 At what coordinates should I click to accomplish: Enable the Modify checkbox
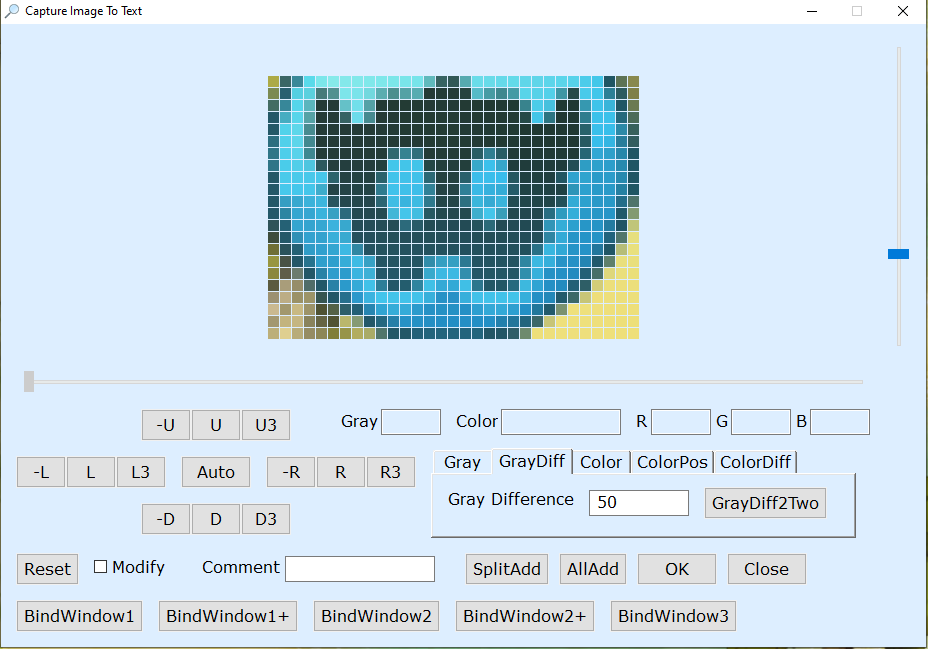click(x=101, y=567)
